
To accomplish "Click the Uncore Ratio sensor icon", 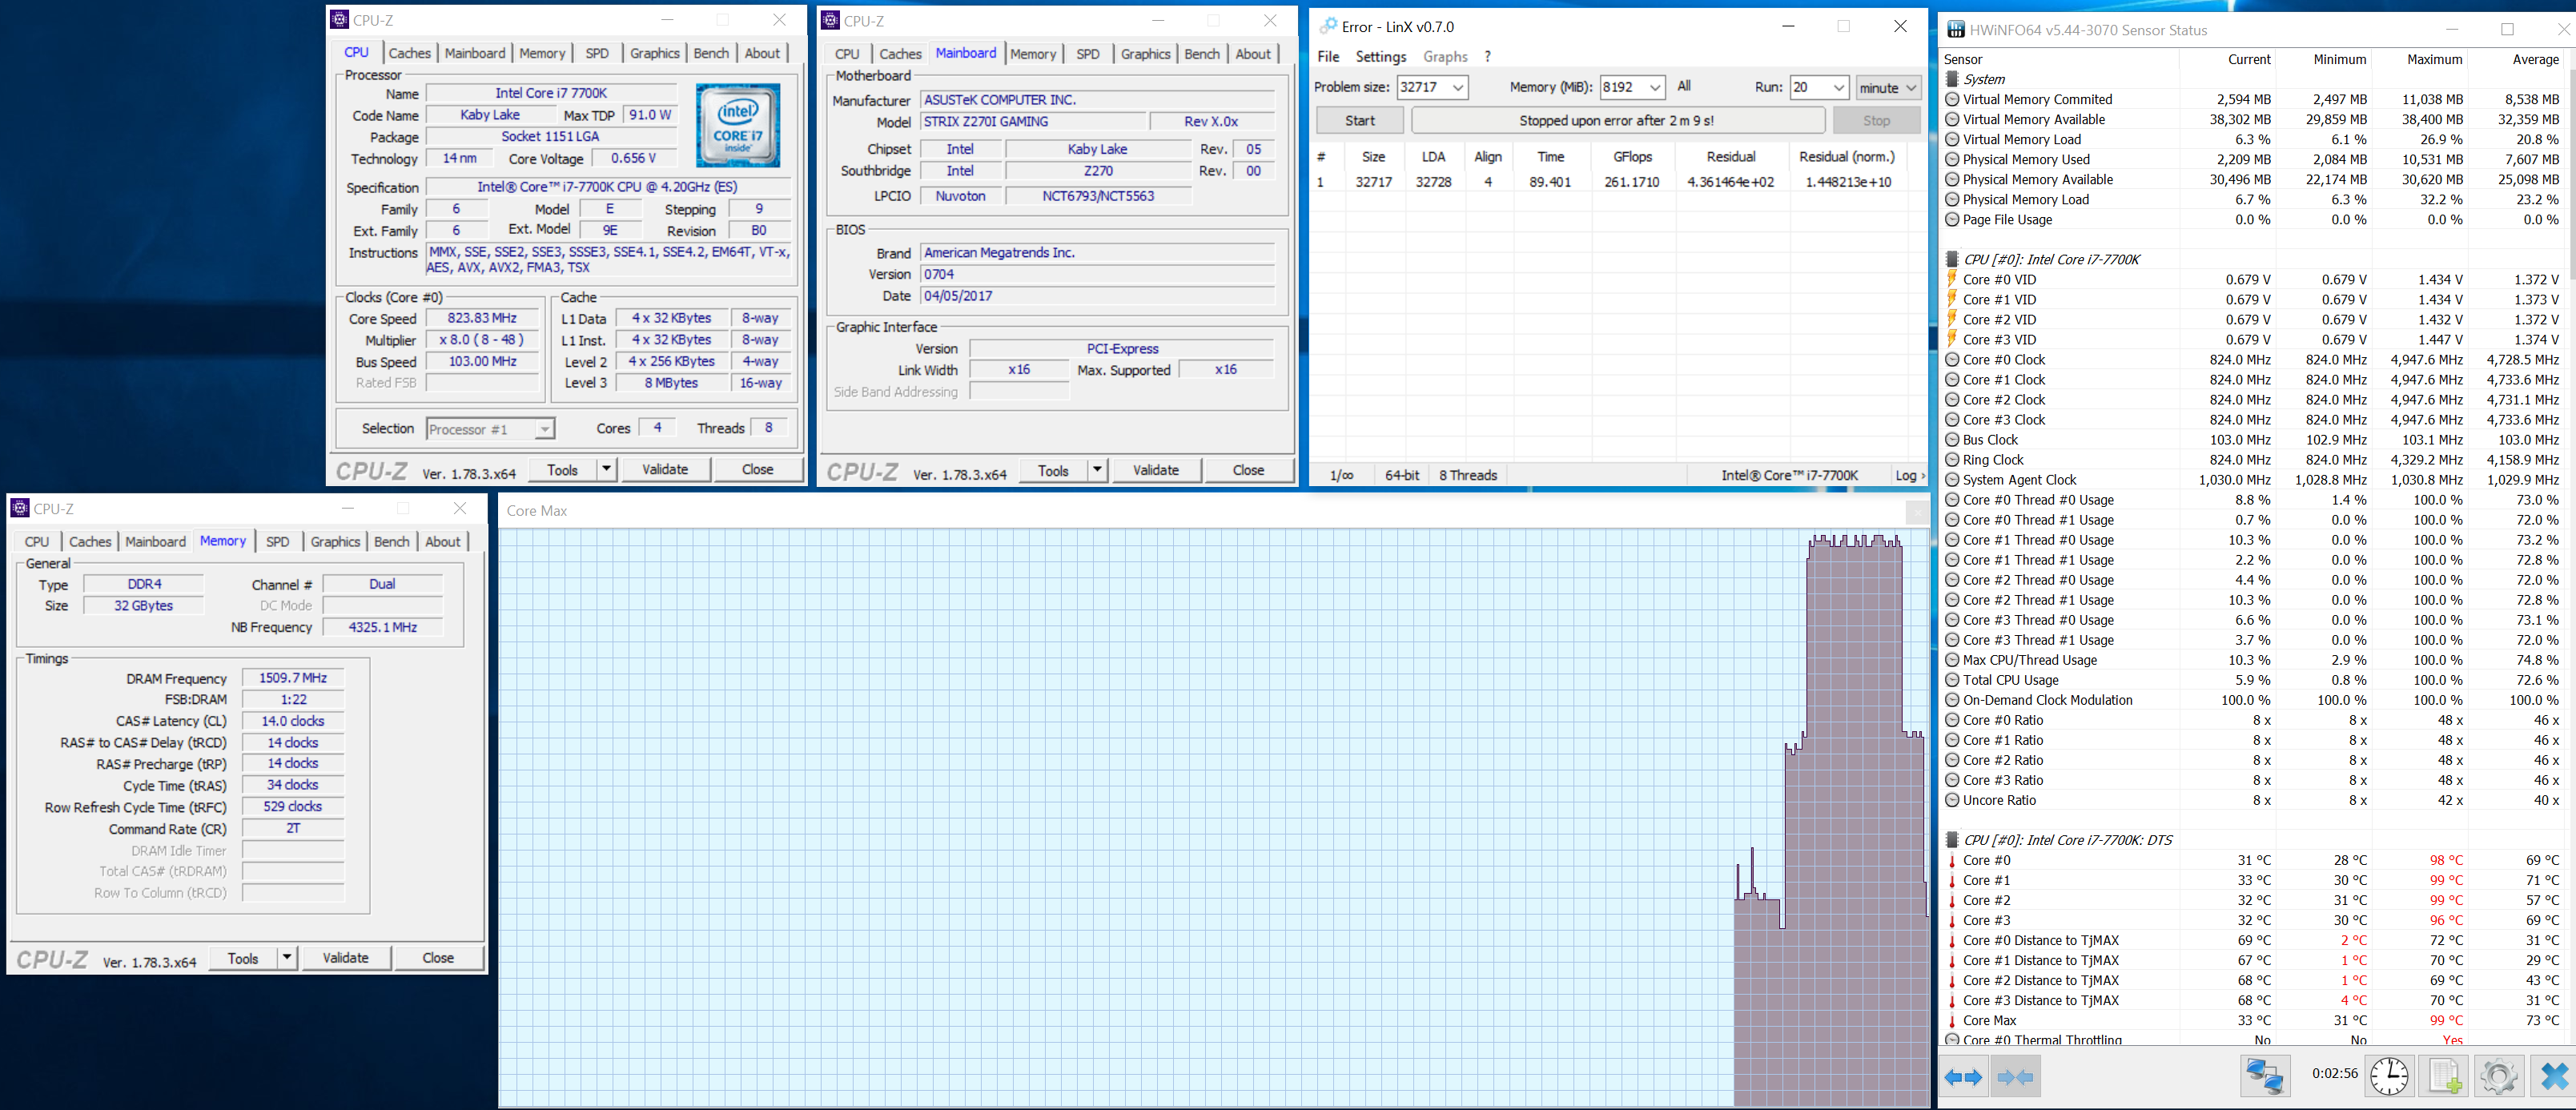I will pos(1952,800).
